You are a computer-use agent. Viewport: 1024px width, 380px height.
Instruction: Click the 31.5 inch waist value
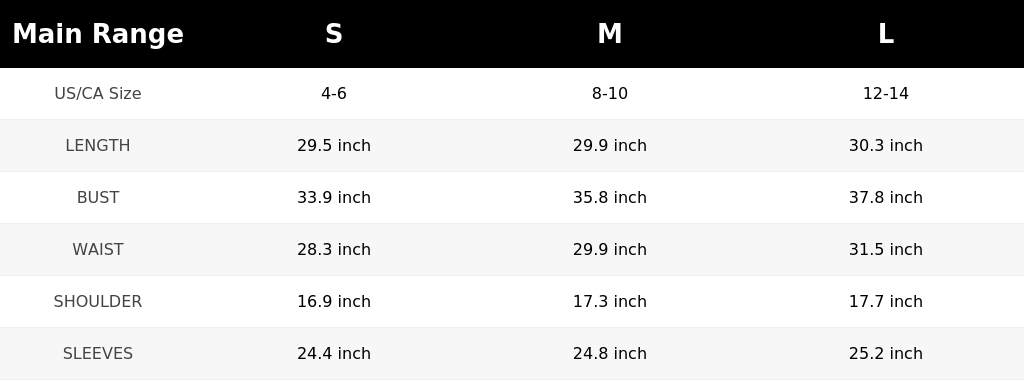[886, 249]
